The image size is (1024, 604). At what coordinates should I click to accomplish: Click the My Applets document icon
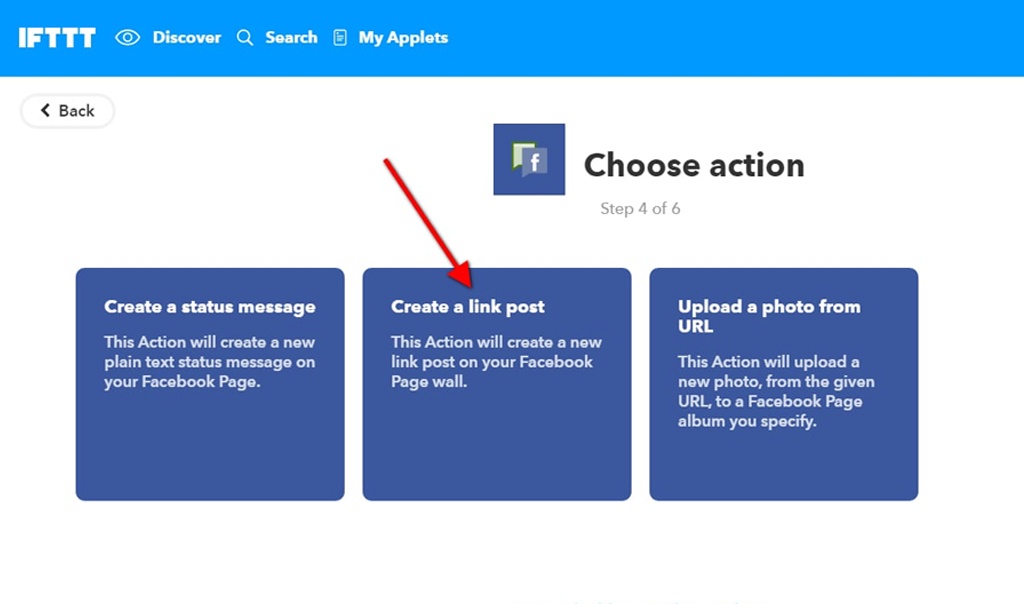[340, 38]
